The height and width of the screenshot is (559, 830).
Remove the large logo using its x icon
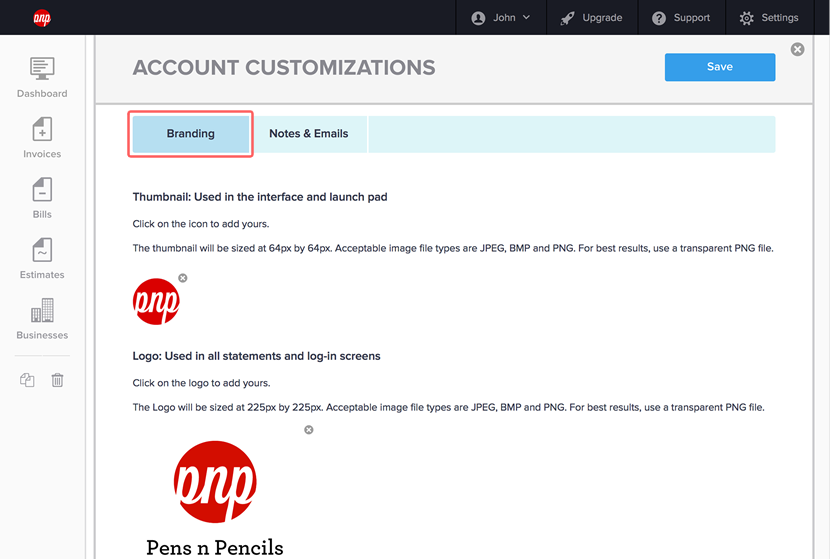pos(309,430)
